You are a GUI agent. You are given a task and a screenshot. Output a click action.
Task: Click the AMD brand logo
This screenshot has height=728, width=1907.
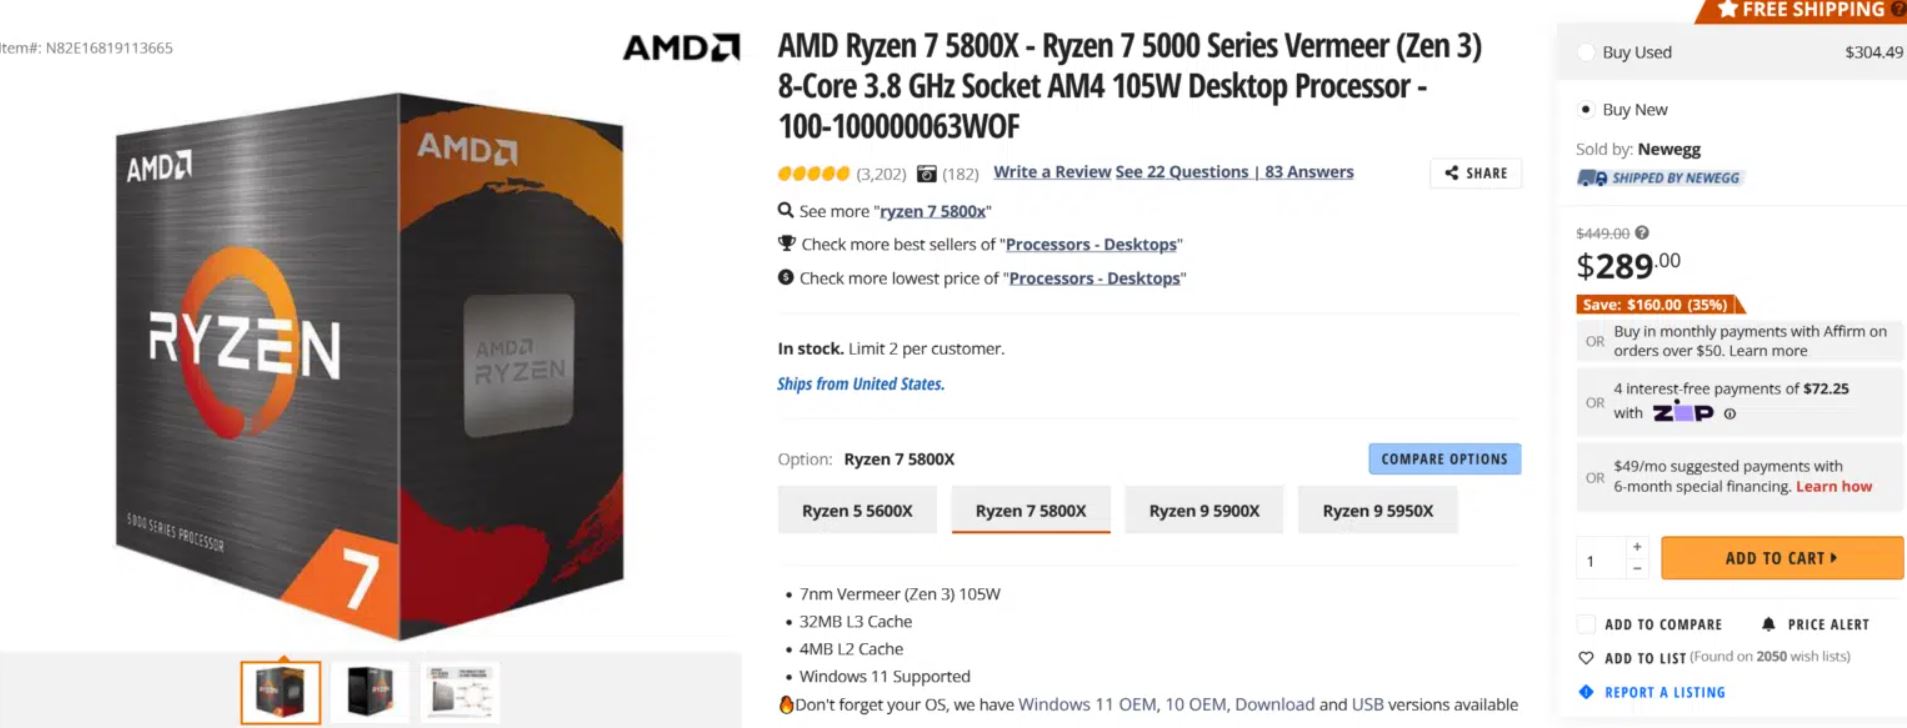click(681, 47)
